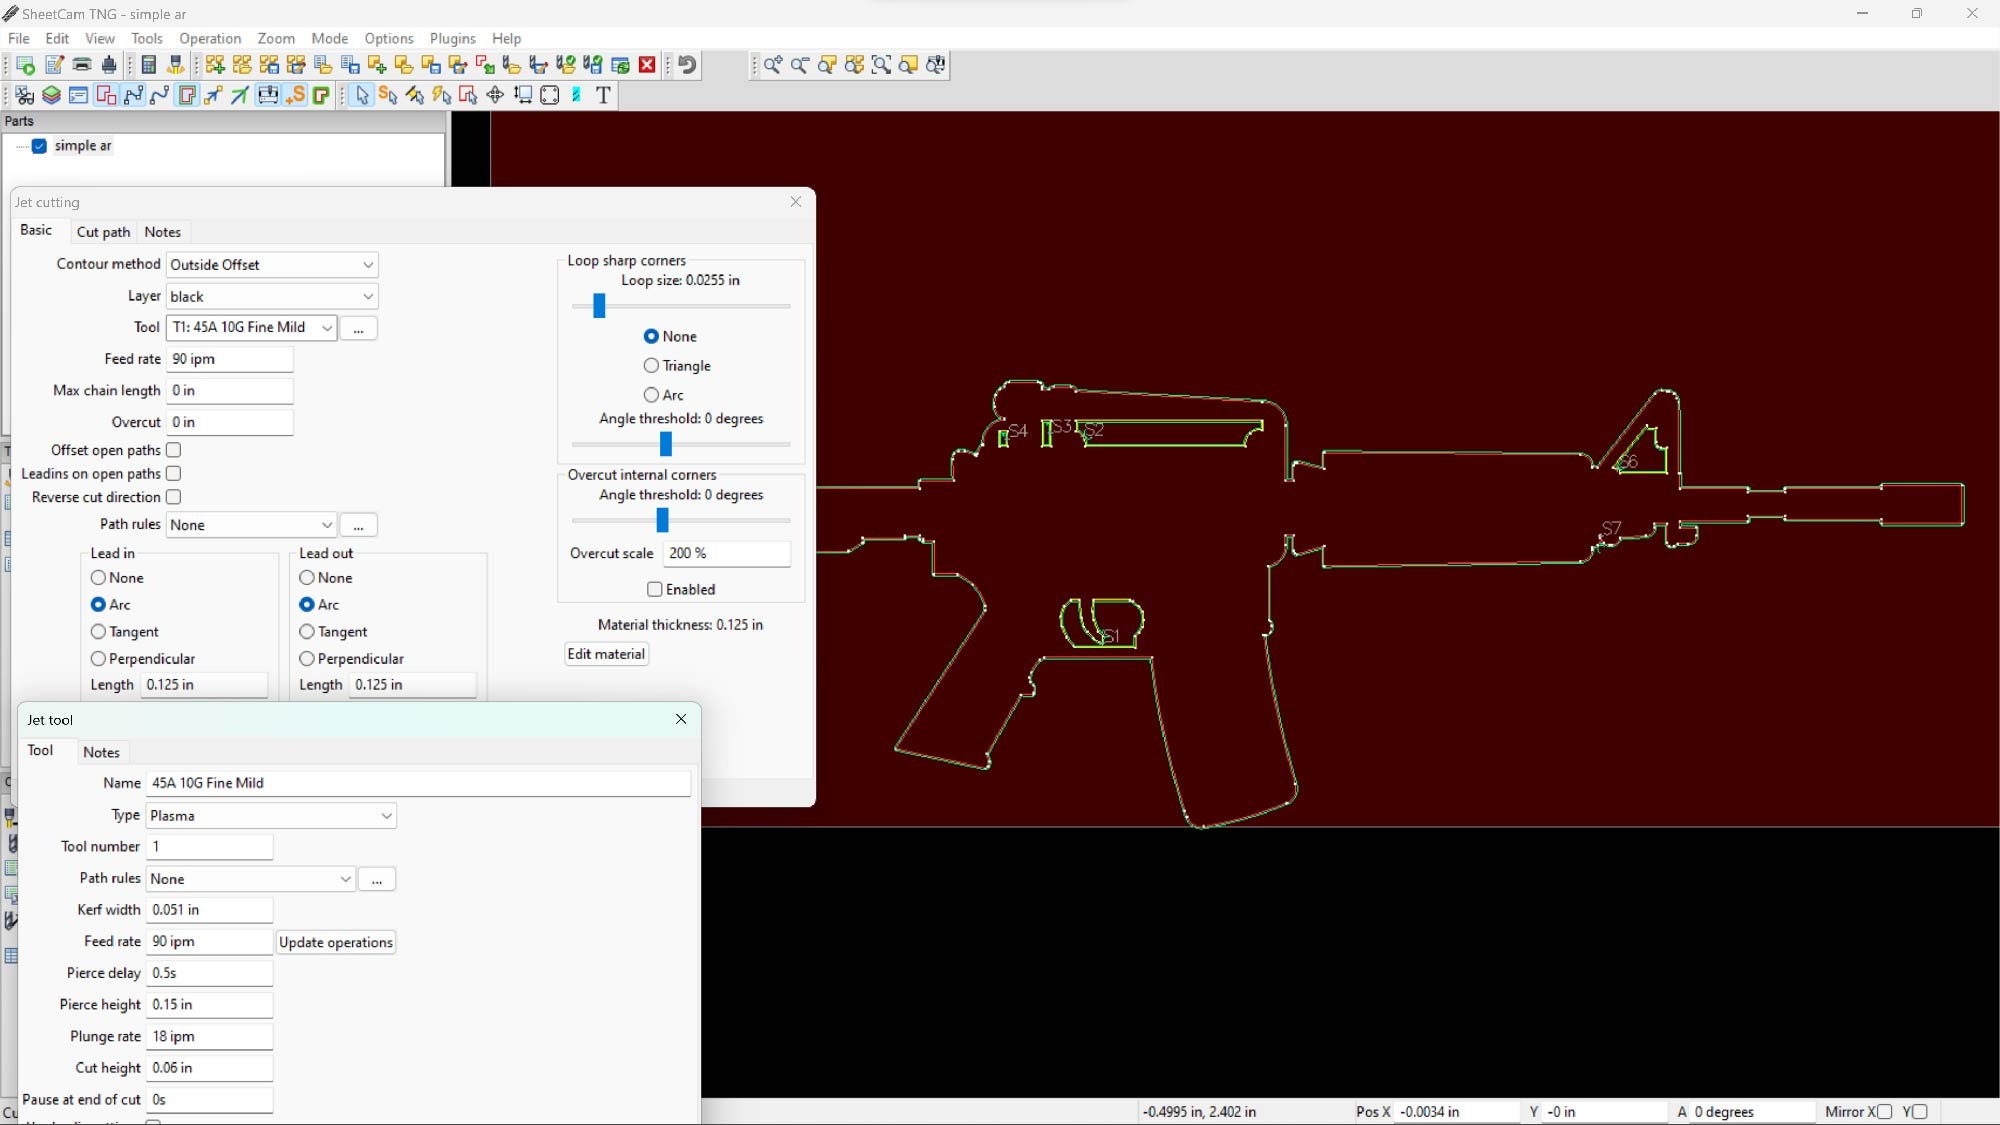This screenshot has height=1125, width=2000.
Task: Open the Plugins menu
Action: coord(452,38)
